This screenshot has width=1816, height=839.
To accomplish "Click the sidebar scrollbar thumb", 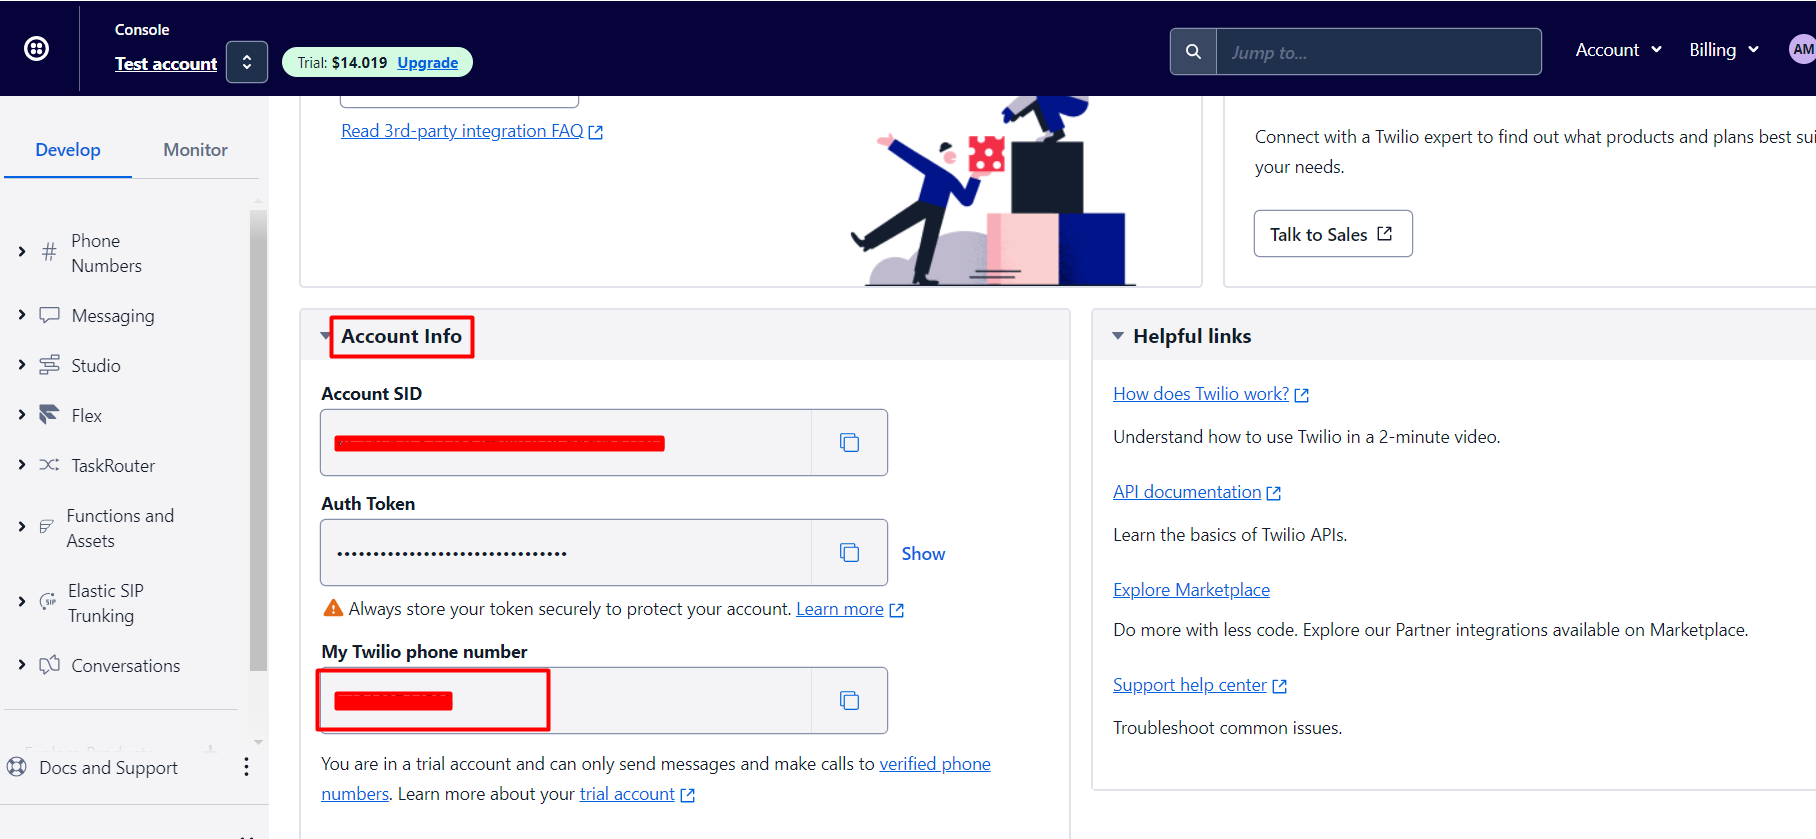I will tap(258, 440).
